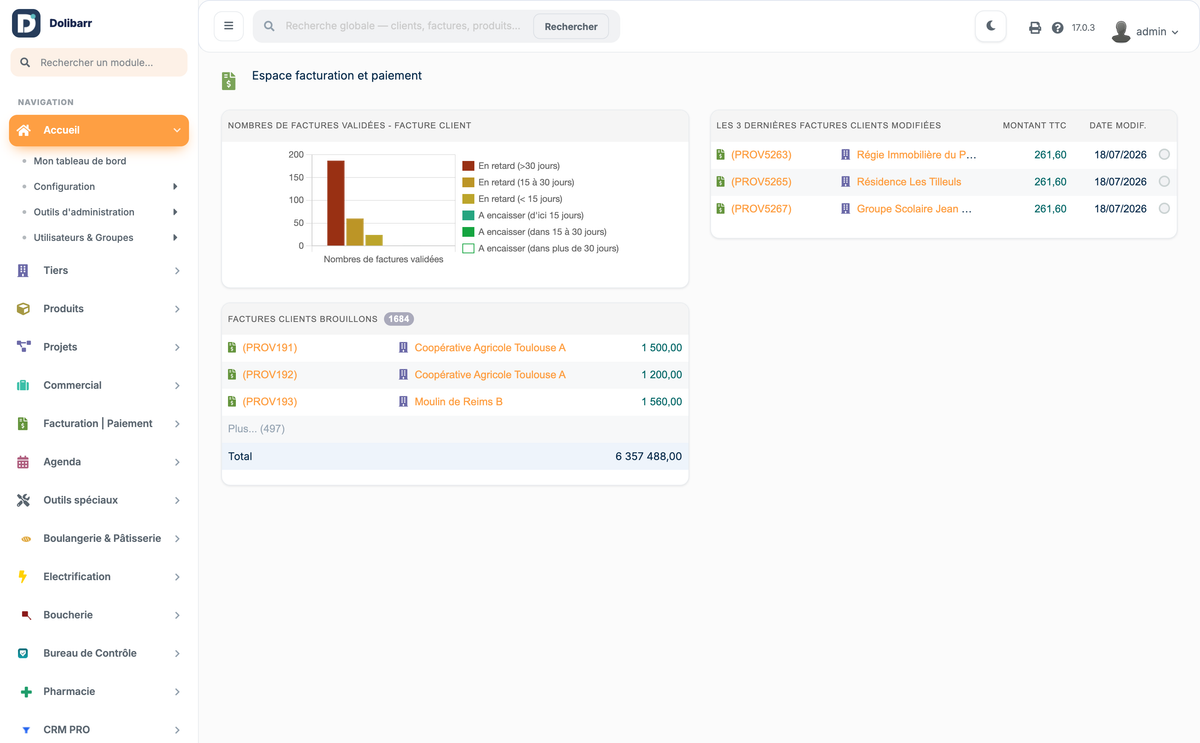Open invoice (PROV5263)

point(761,155)
